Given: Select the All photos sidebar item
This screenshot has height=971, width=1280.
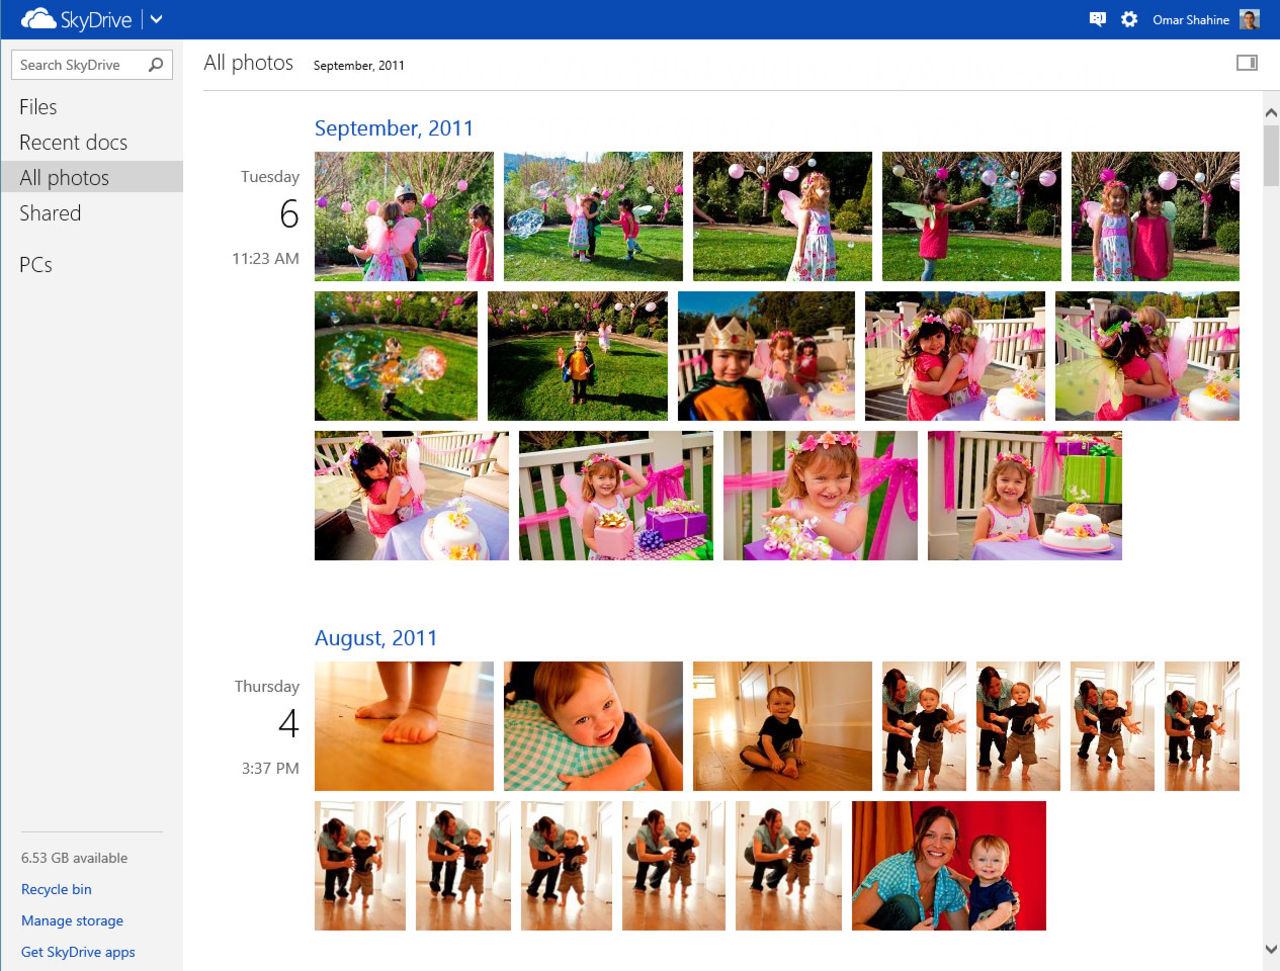Looking at the screenshot, I should (64, 177).
